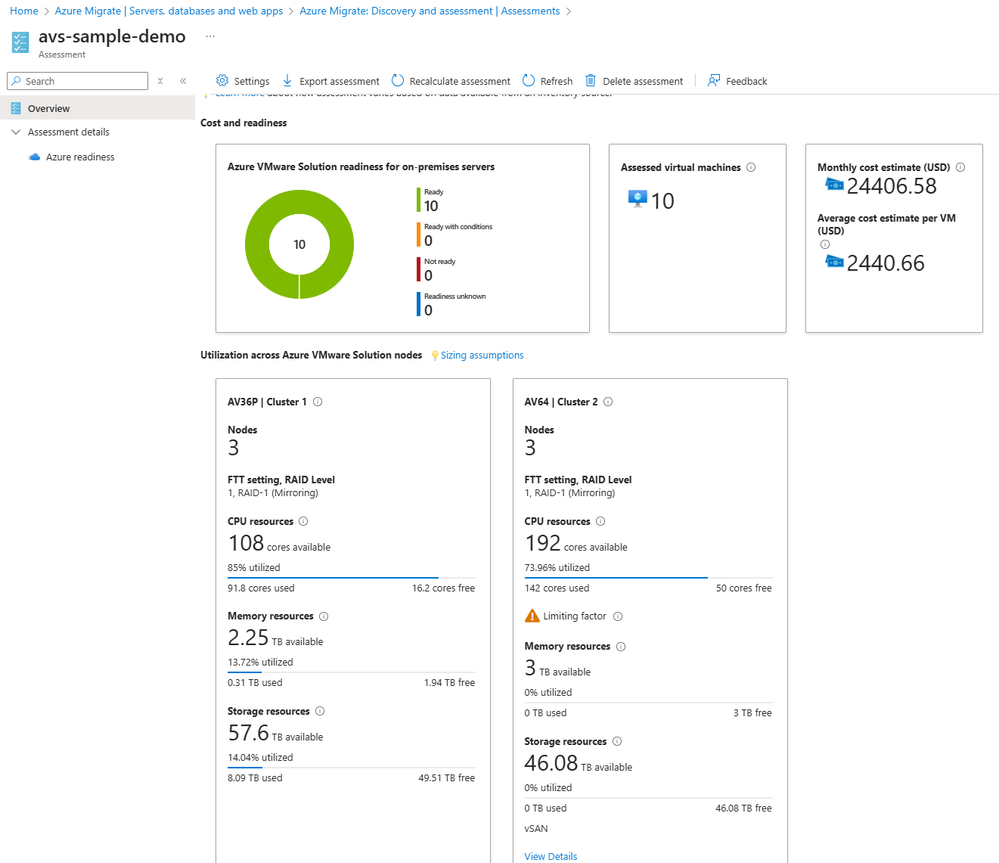Viewport: 999px width, 863px height.
Task: Click Cluster 2 CPU resources info icon
Action: (600, 521)
